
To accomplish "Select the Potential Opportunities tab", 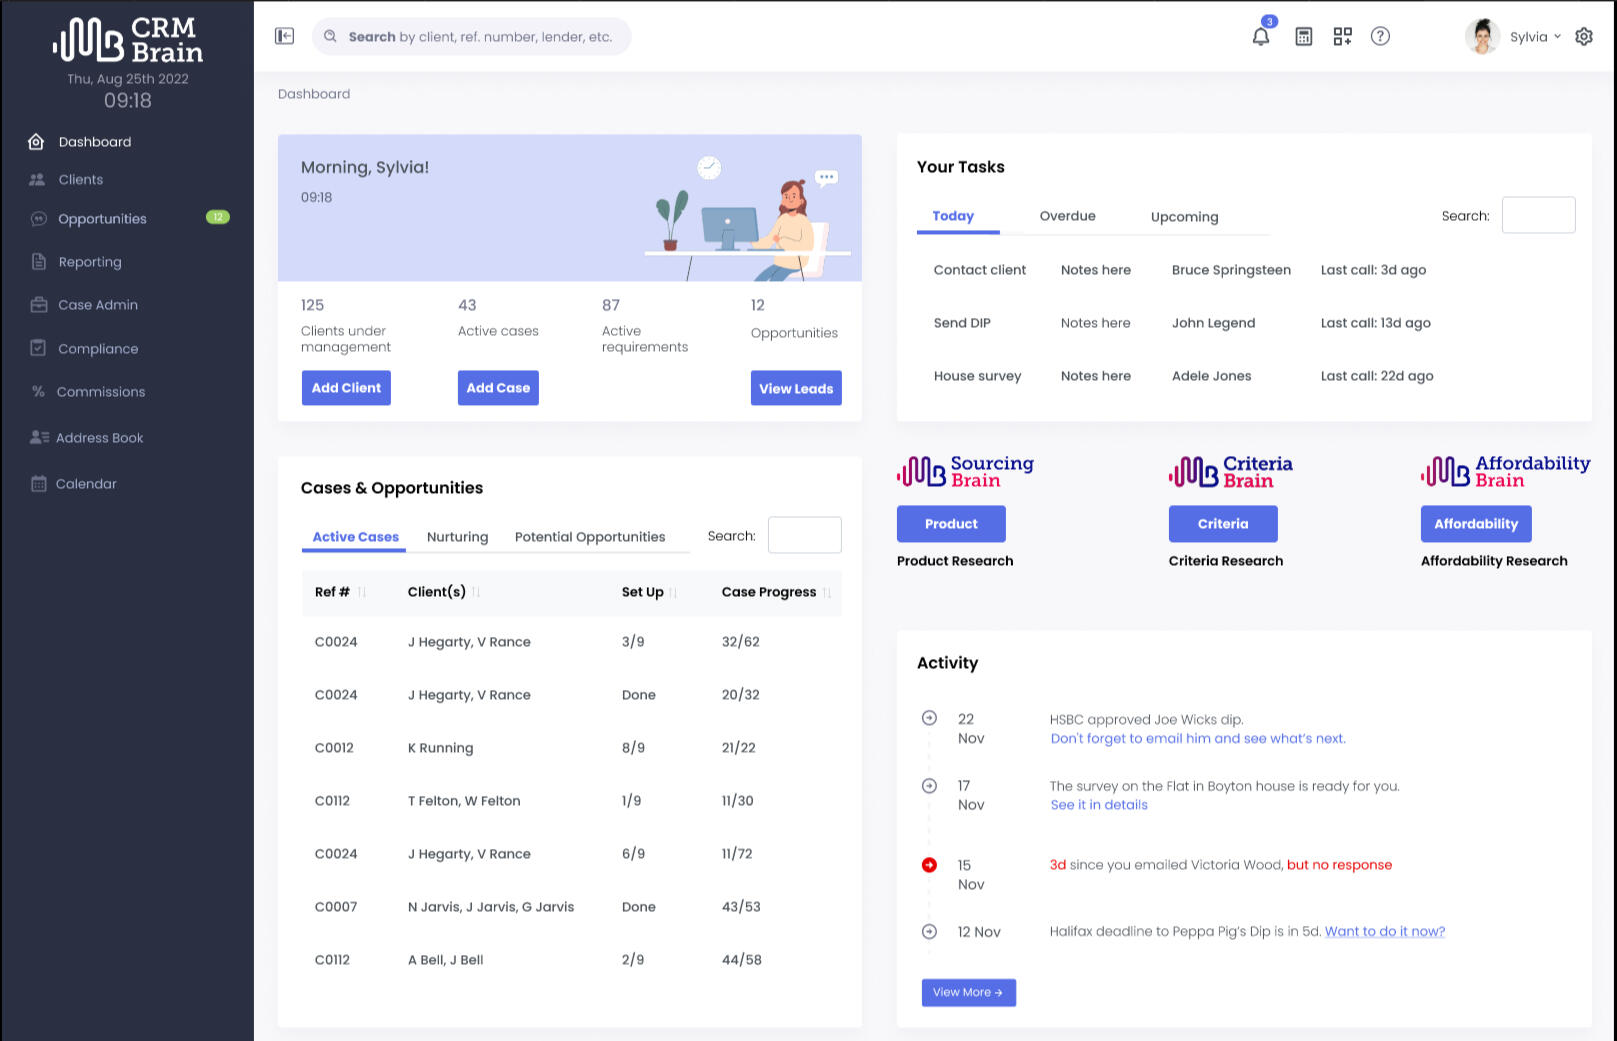I will (x=589, y=537).
